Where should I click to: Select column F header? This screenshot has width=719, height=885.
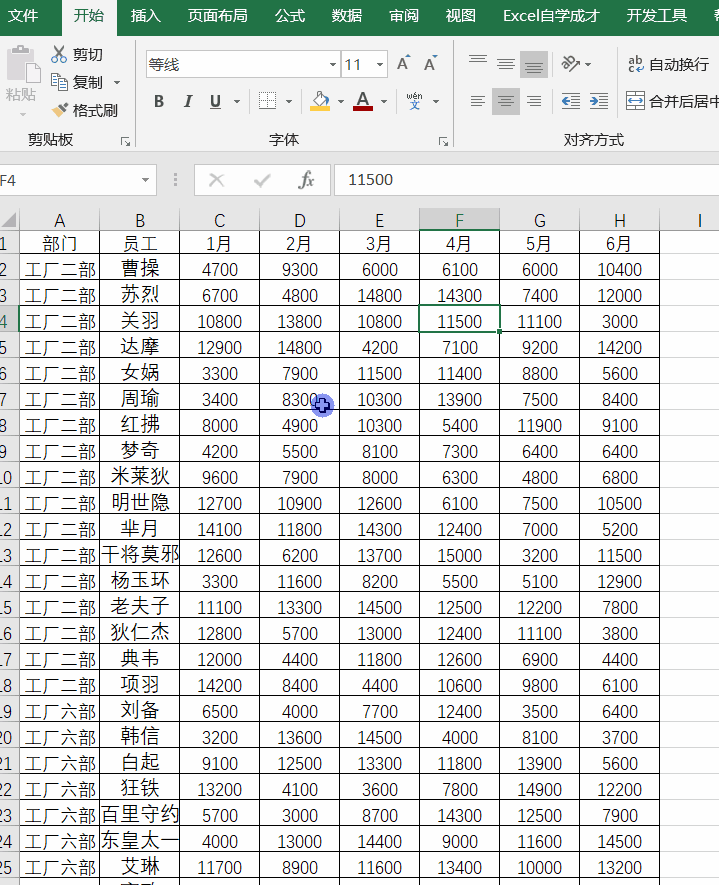point(459,220)
